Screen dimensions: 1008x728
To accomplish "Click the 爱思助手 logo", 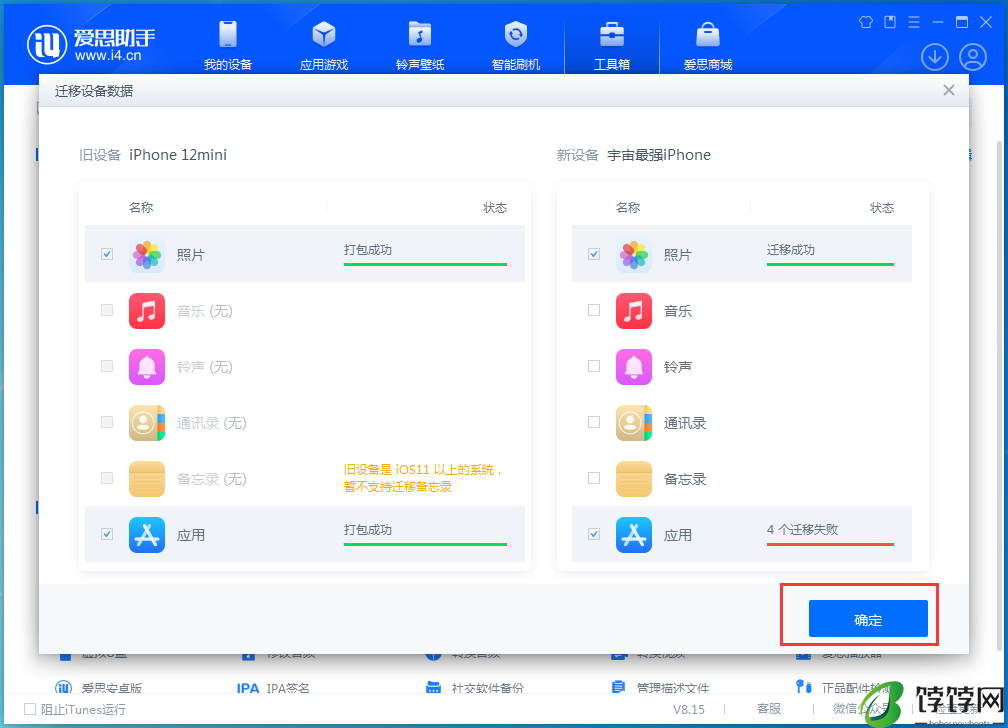I will point(91,44).
